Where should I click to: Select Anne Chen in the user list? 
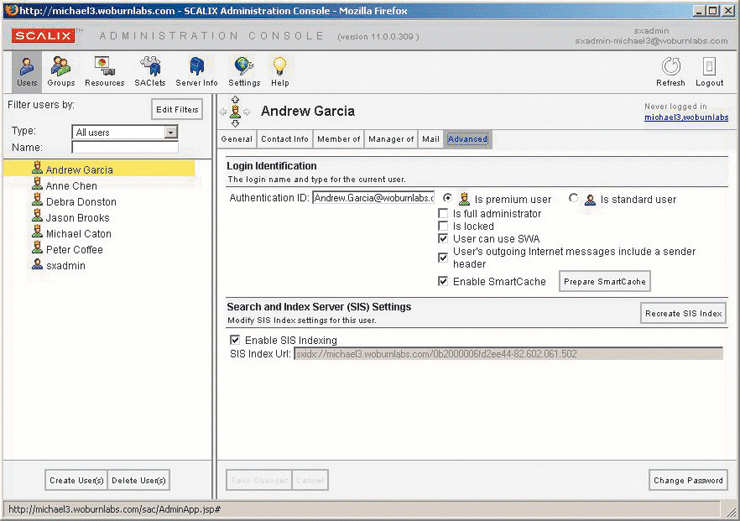(x=71, y=186)
